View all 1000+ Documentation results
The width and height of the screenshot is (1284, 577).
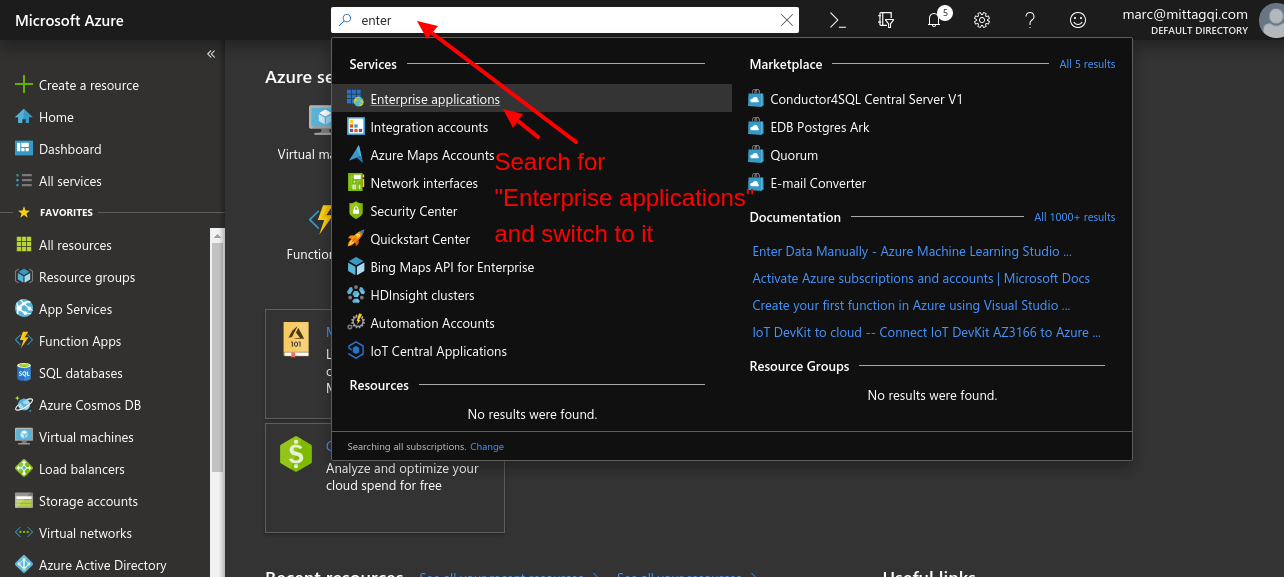(1075, 217)
